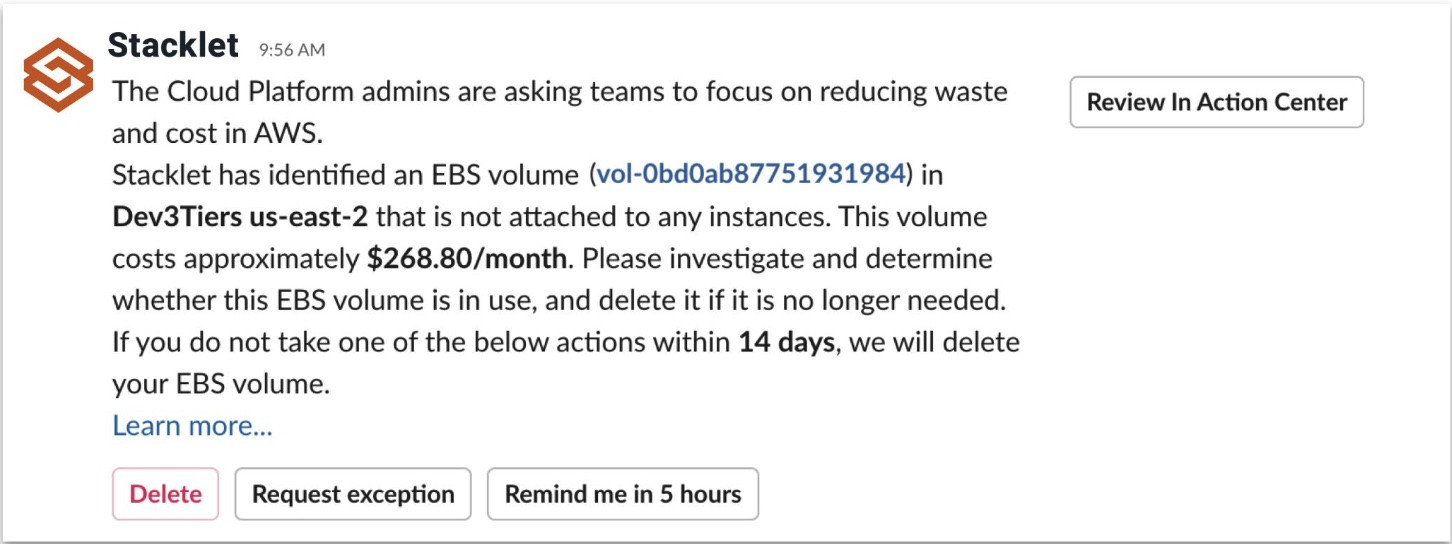Image resolution: width=1452 pixels, height=544 pixels.
Task: Open the Stacklet sender name
Action: [x=173, y=46]
